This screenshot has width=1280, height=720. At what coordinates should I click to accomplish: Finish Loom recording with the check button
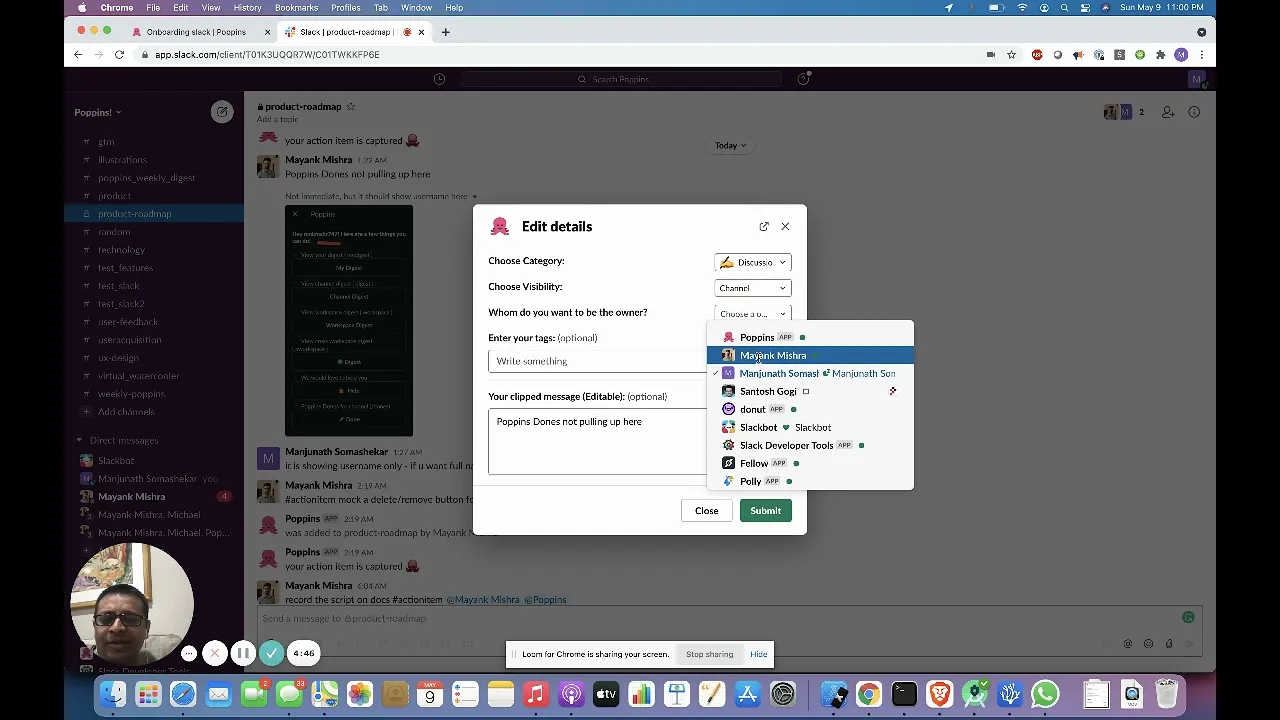[x=271, y=653]
